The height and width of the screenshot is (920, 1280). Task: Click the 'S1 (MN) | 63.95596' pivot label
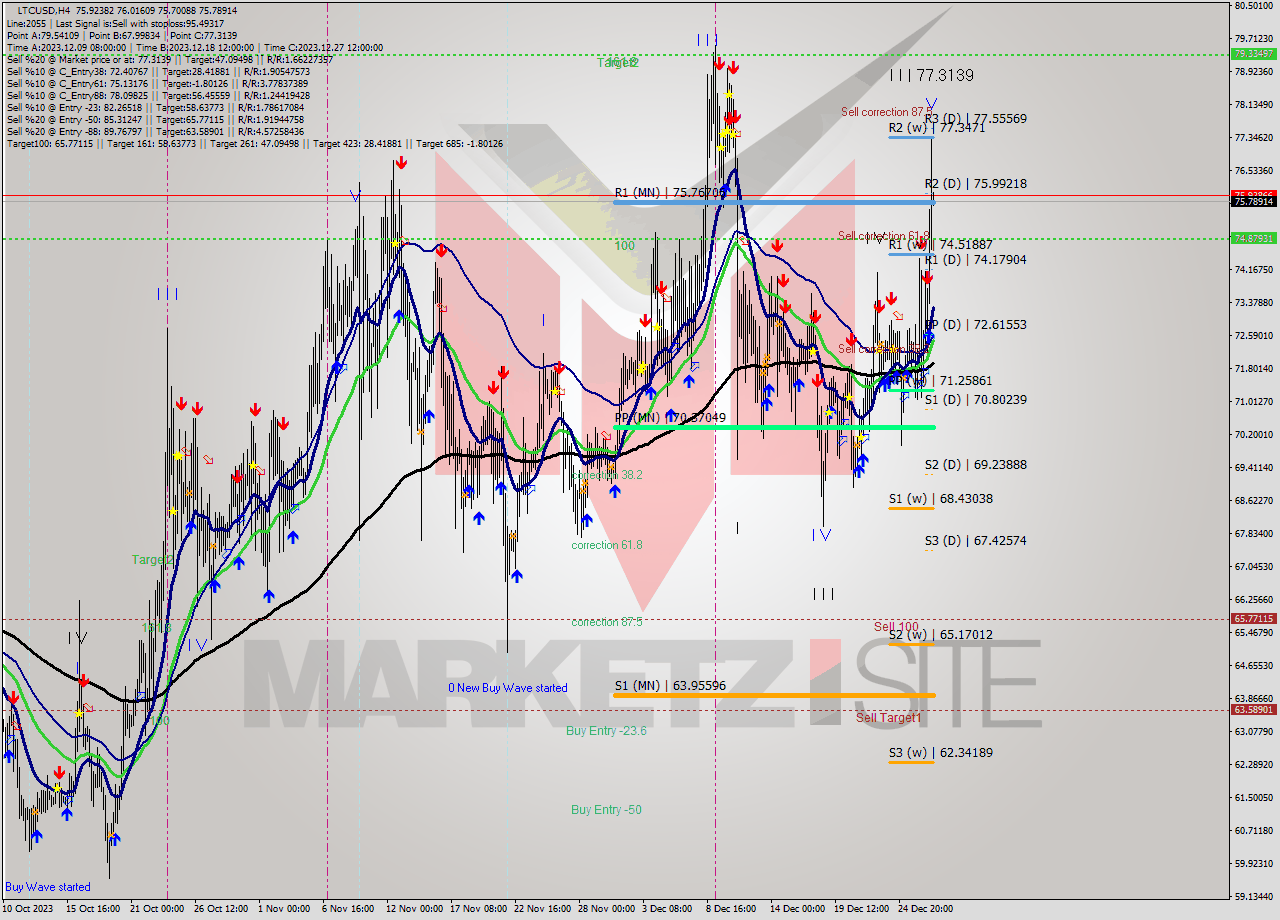click(669, 685)
